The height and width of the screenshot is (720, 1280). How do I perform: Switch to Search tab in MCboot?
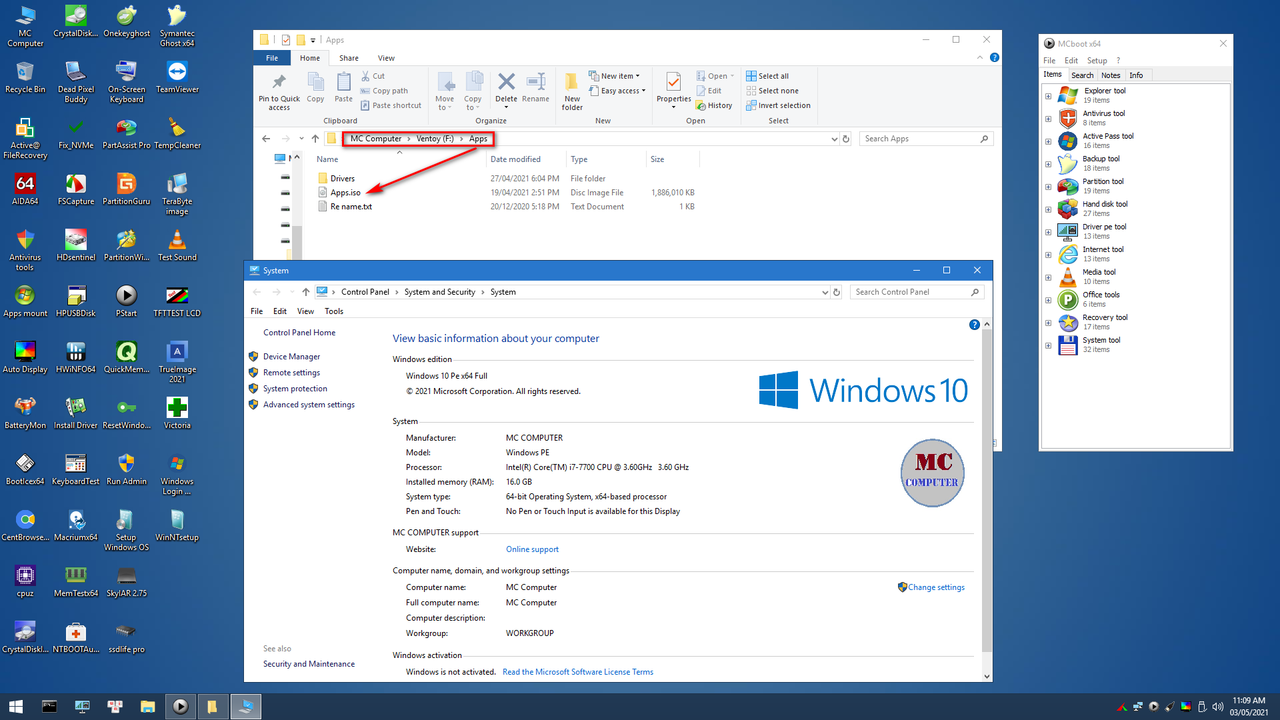click(x=1082, y=75)
